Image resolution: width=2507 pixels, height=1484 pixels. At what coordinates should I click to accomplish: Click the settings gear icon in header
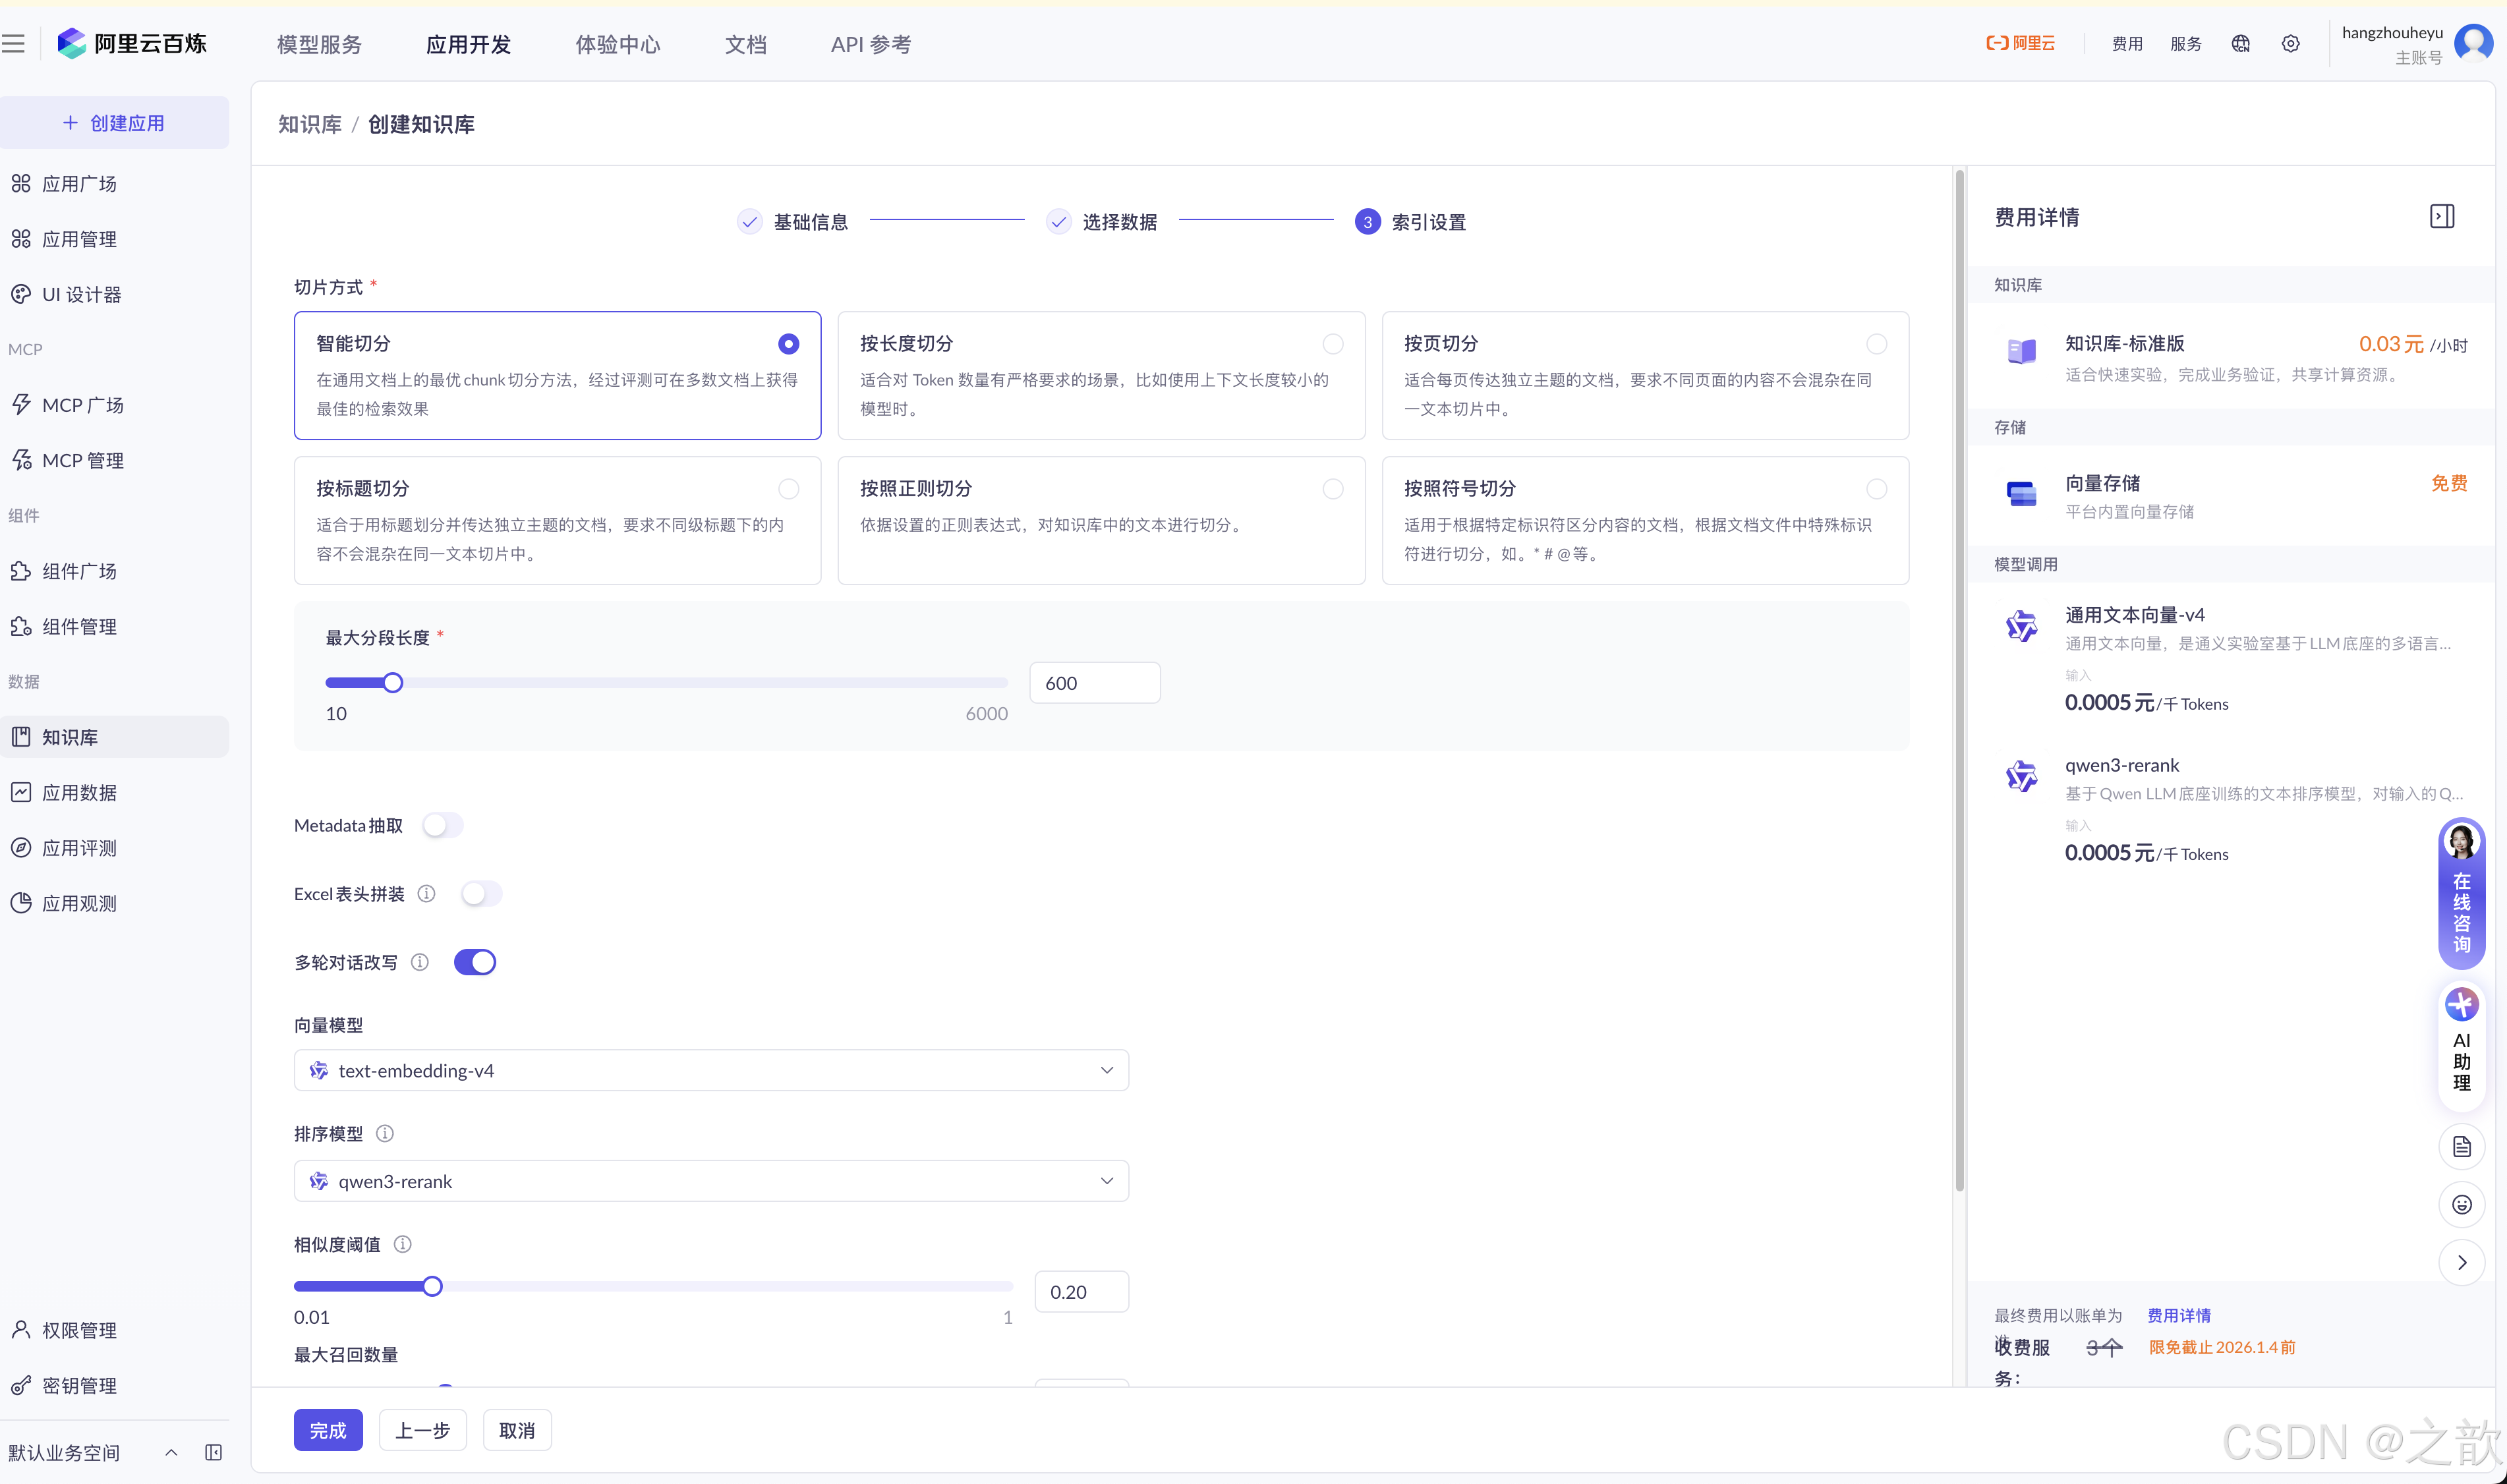click(2290, 43)
